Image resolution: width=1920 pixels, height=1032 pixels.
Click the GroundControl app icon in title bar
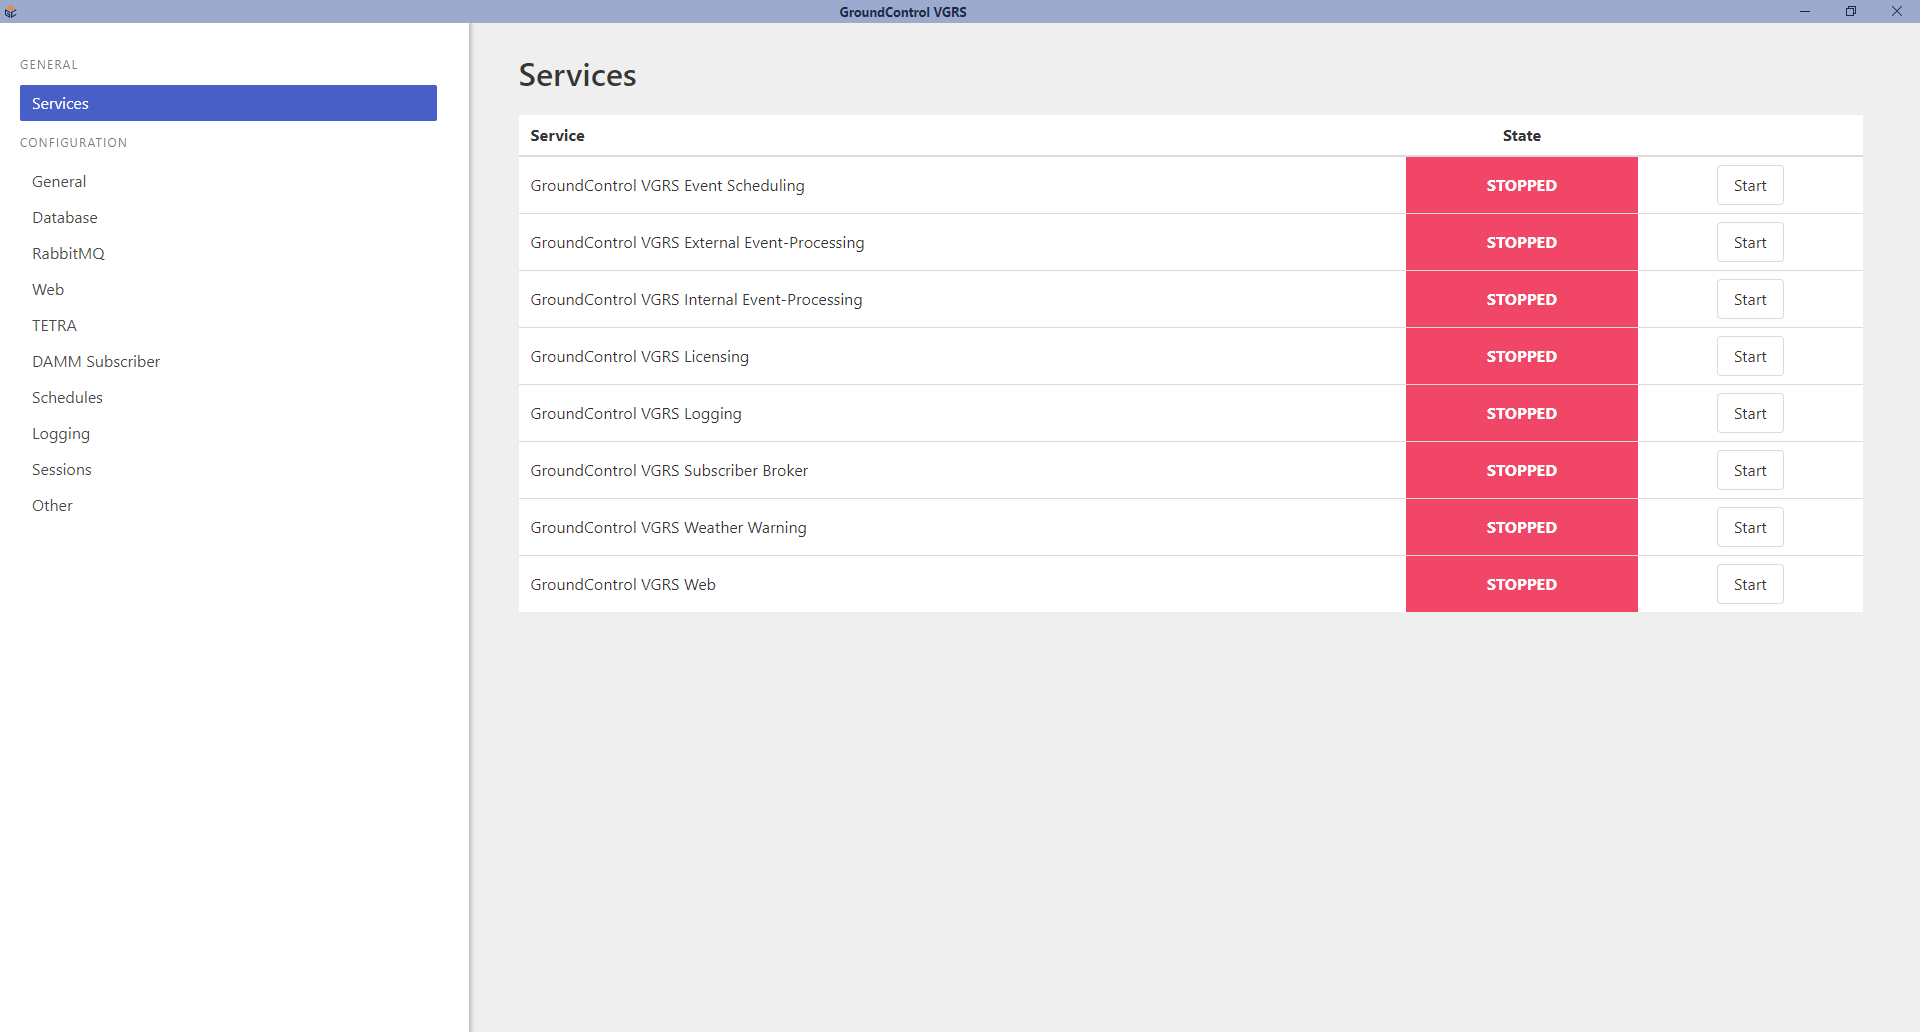tap(11, 12)
